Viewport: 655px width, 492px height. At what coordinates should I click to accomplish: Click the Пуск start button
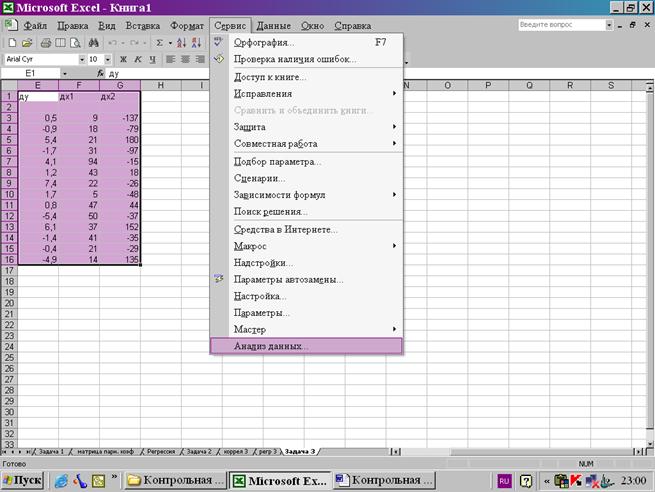pyautogui.click(x=23, y=481)
